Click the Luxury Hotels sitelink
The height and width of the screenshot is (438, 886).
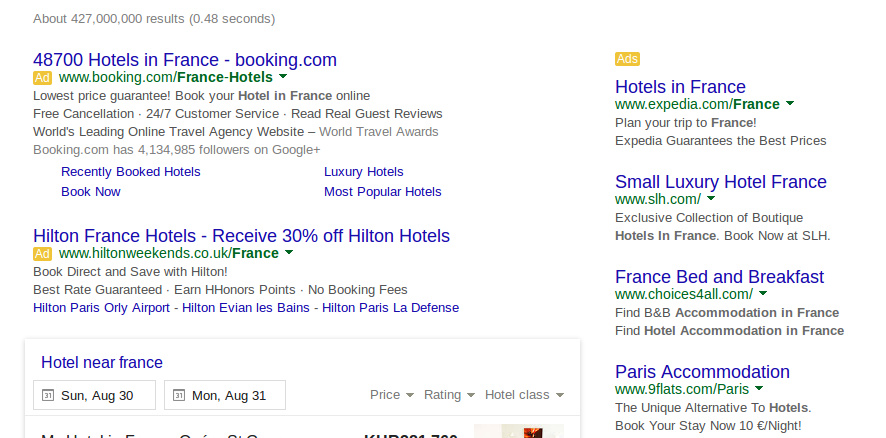pyautogui.click(x=364, y=172)
